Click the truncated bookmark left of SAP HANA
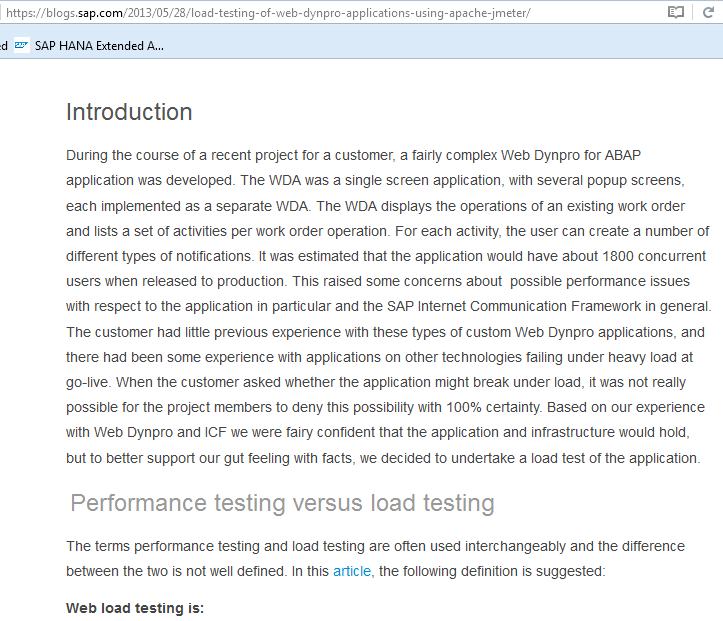The height and width of the screenshot is (621, 723). 3,46
